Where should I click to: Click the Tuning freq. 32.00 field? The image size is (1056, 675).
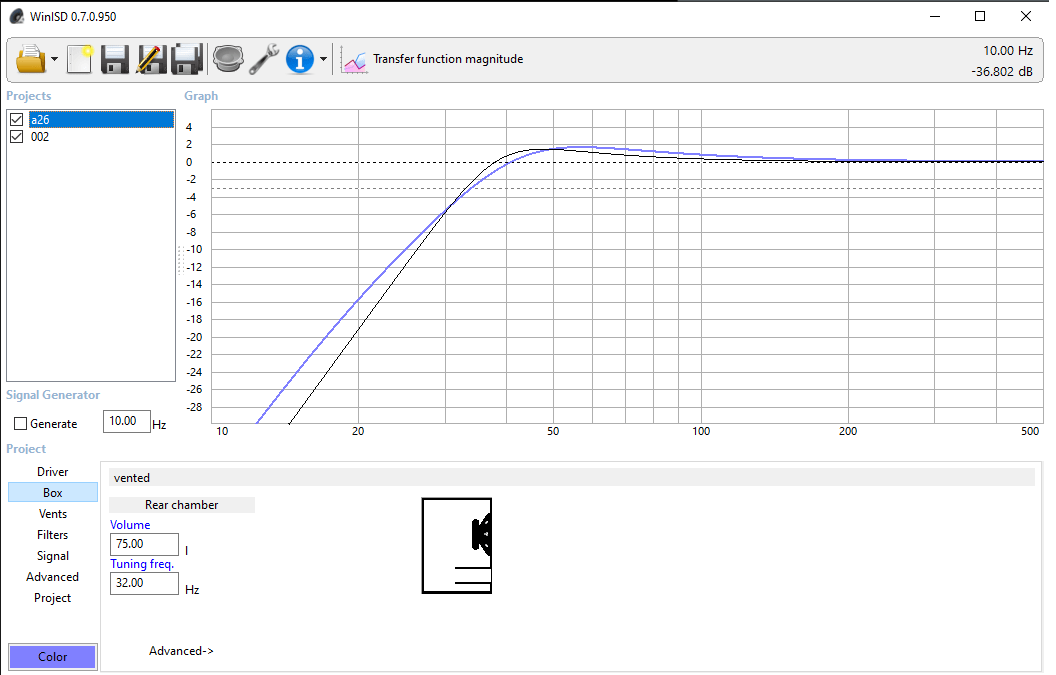[144, 583]
